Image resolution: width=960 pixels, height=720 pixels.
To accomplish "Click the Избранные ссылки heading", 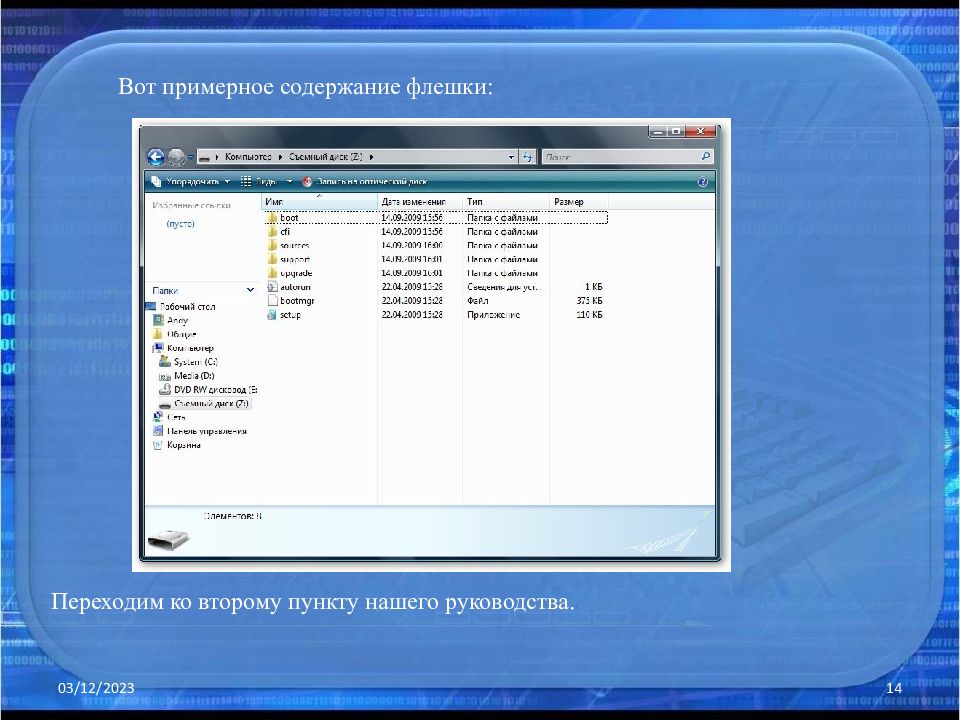I will (x=191, y=206).
